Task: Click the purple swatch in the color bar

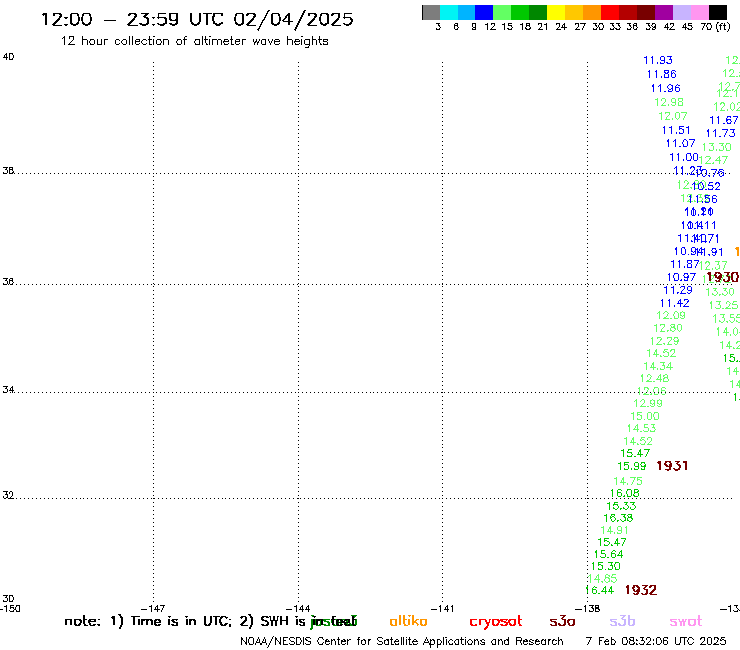Action: point(663,12)
